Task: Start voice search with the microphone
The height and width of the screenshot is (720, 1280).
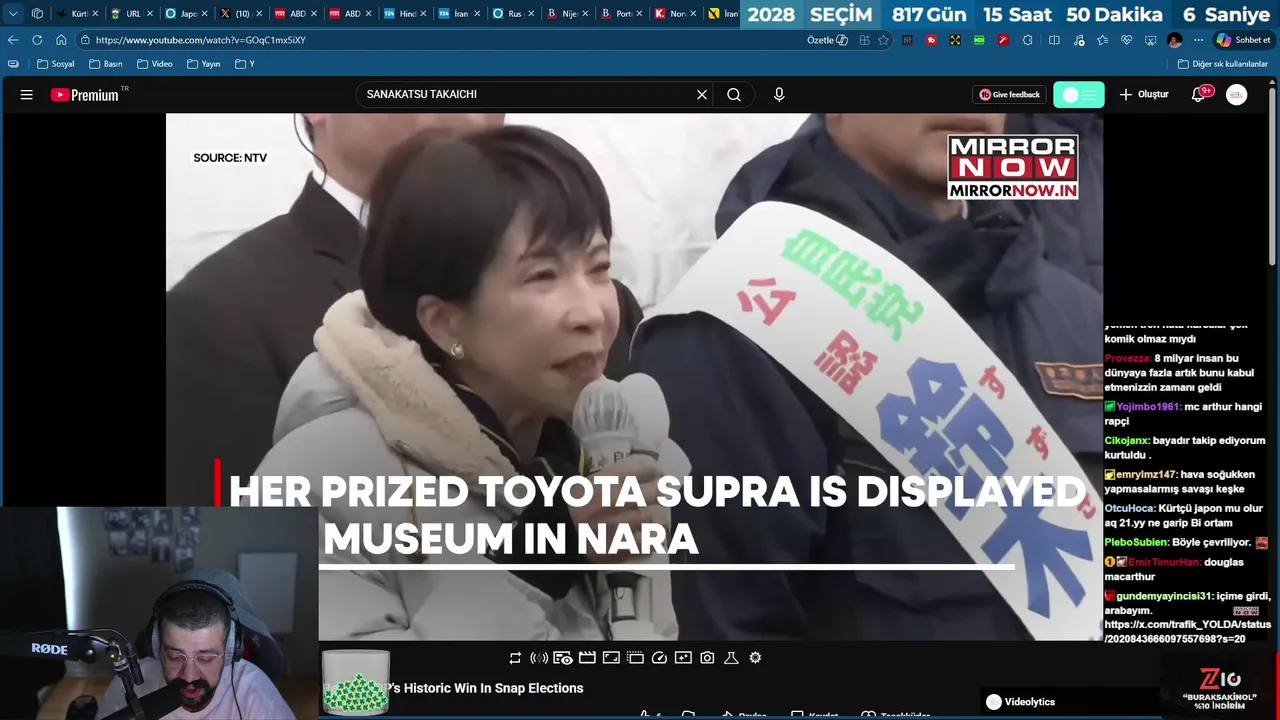Action: [x=779, y=95]
